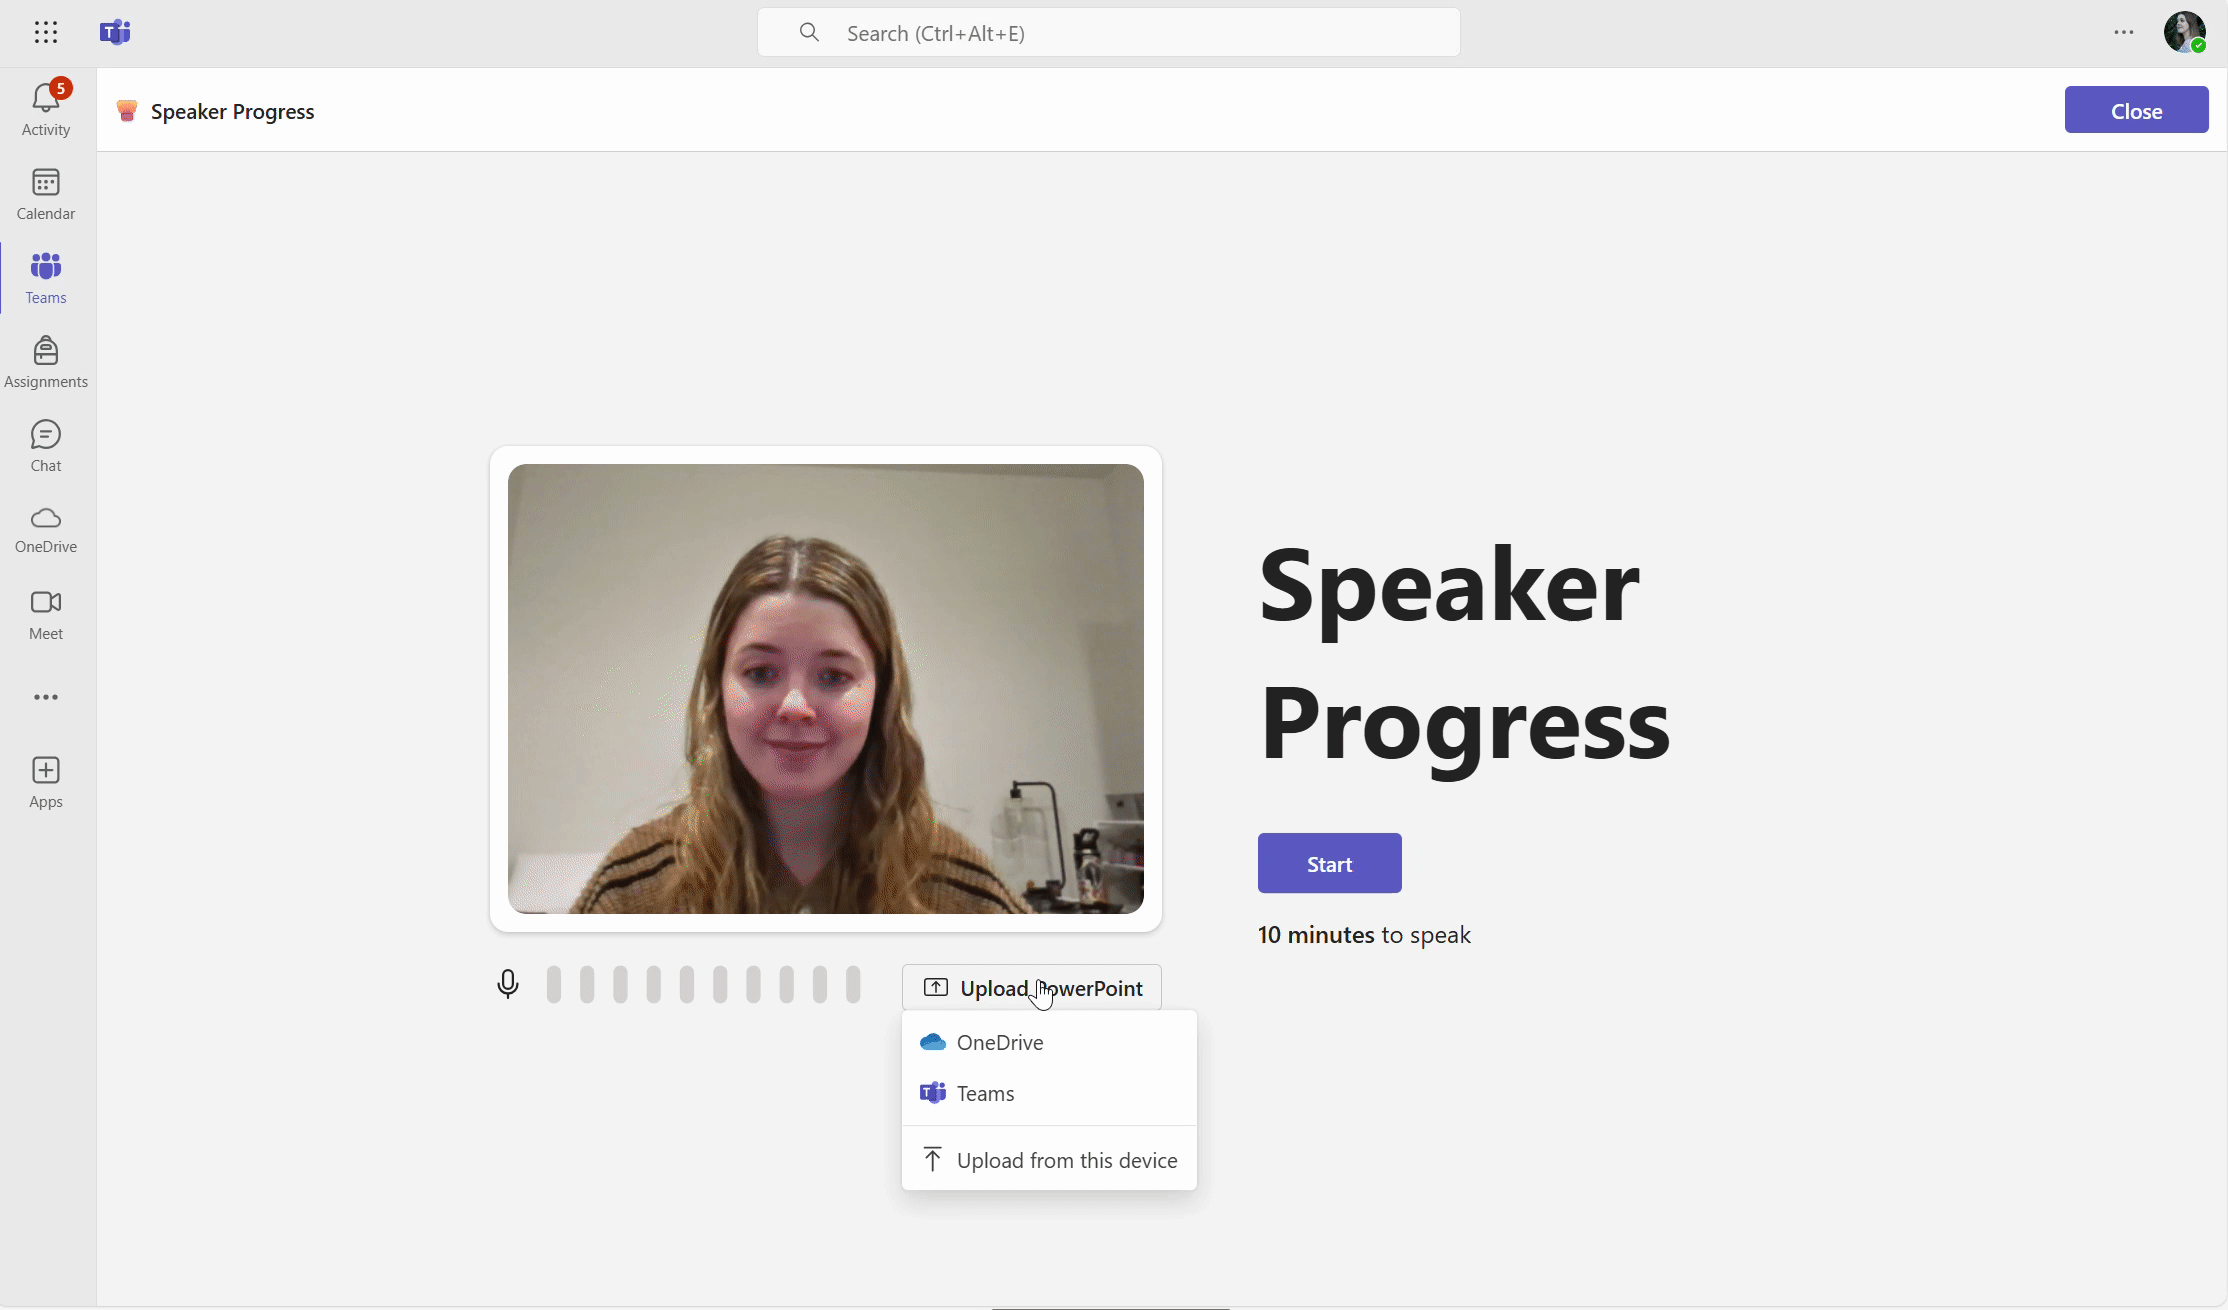Open the profile picture avatar
The width and height of the screenshot is (2228, 1310).
pos(2184,32)
